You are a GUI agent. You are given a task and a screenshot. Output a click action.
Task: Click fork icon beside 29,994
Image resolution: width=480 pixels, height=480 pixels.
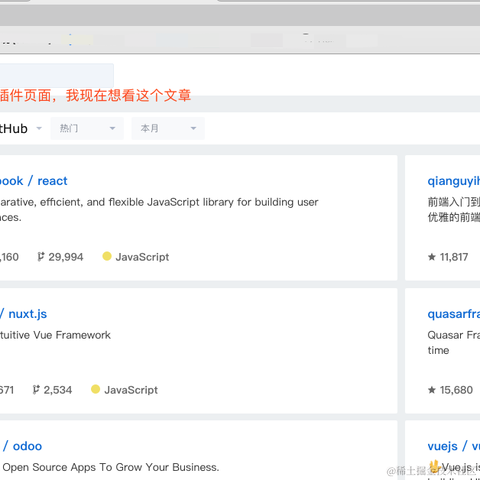tap(41, 257)
